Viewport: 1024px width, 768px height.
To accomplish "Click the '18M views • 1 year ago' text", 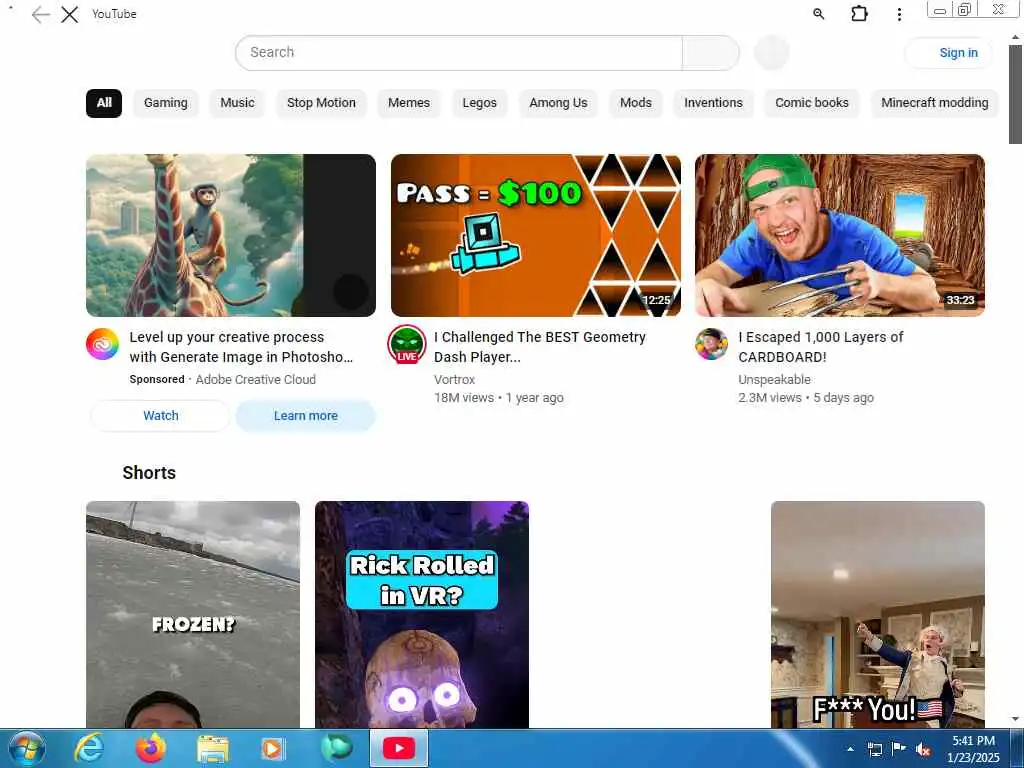I will 499,398.
